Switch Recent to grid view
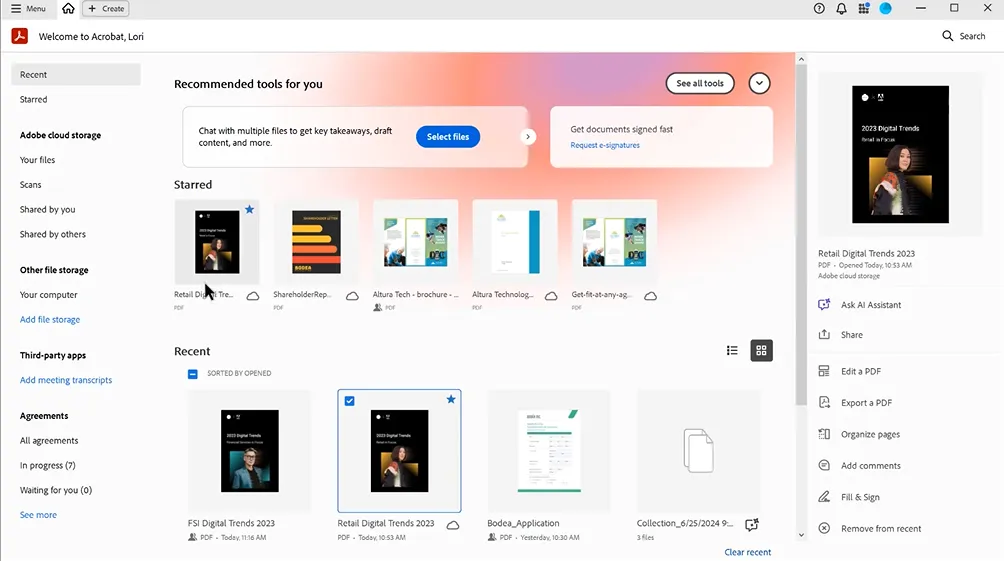The image size is (1004, 561). click(761, 350)
